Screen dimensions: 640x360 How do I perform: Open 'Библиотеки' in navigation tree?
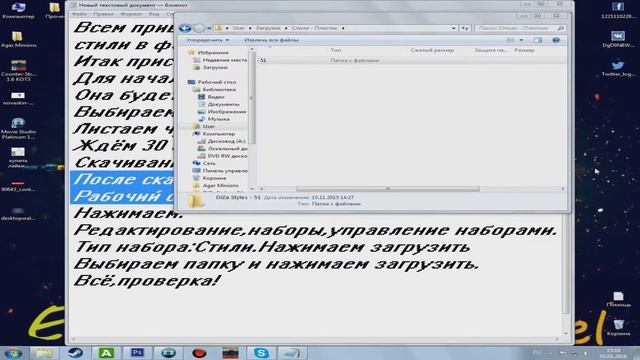coord(219,89)
